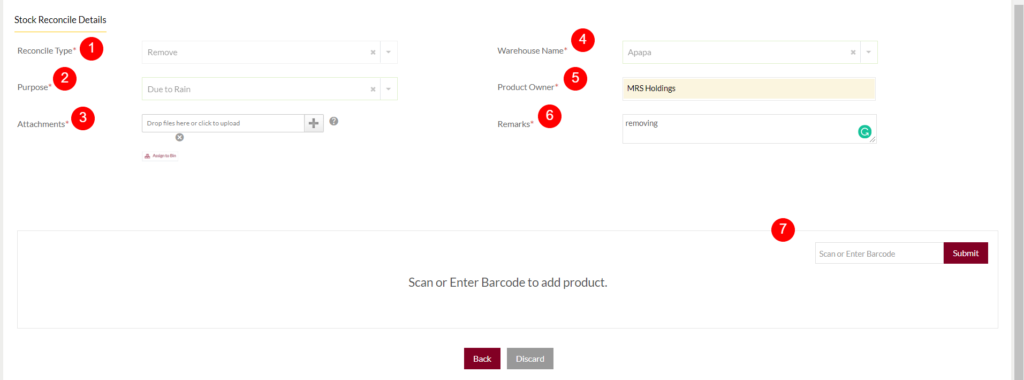Click the Assign to Bin attachment thumbnail
Screen dimensions: 1024x380
(x=161, y=156)
